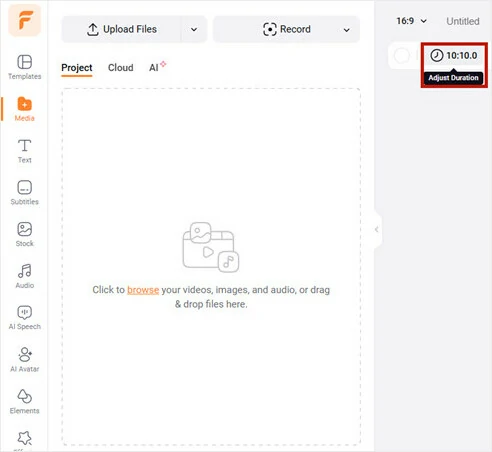This screenshot has width=492, height=452.
Task: Open the Elements panel
Action: (x=24, y=401)
